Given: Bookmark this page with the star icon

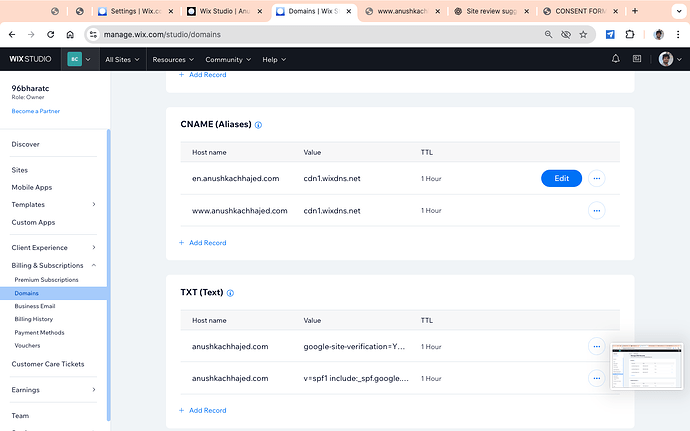Looking at the screenshot, I should [583, 34].
